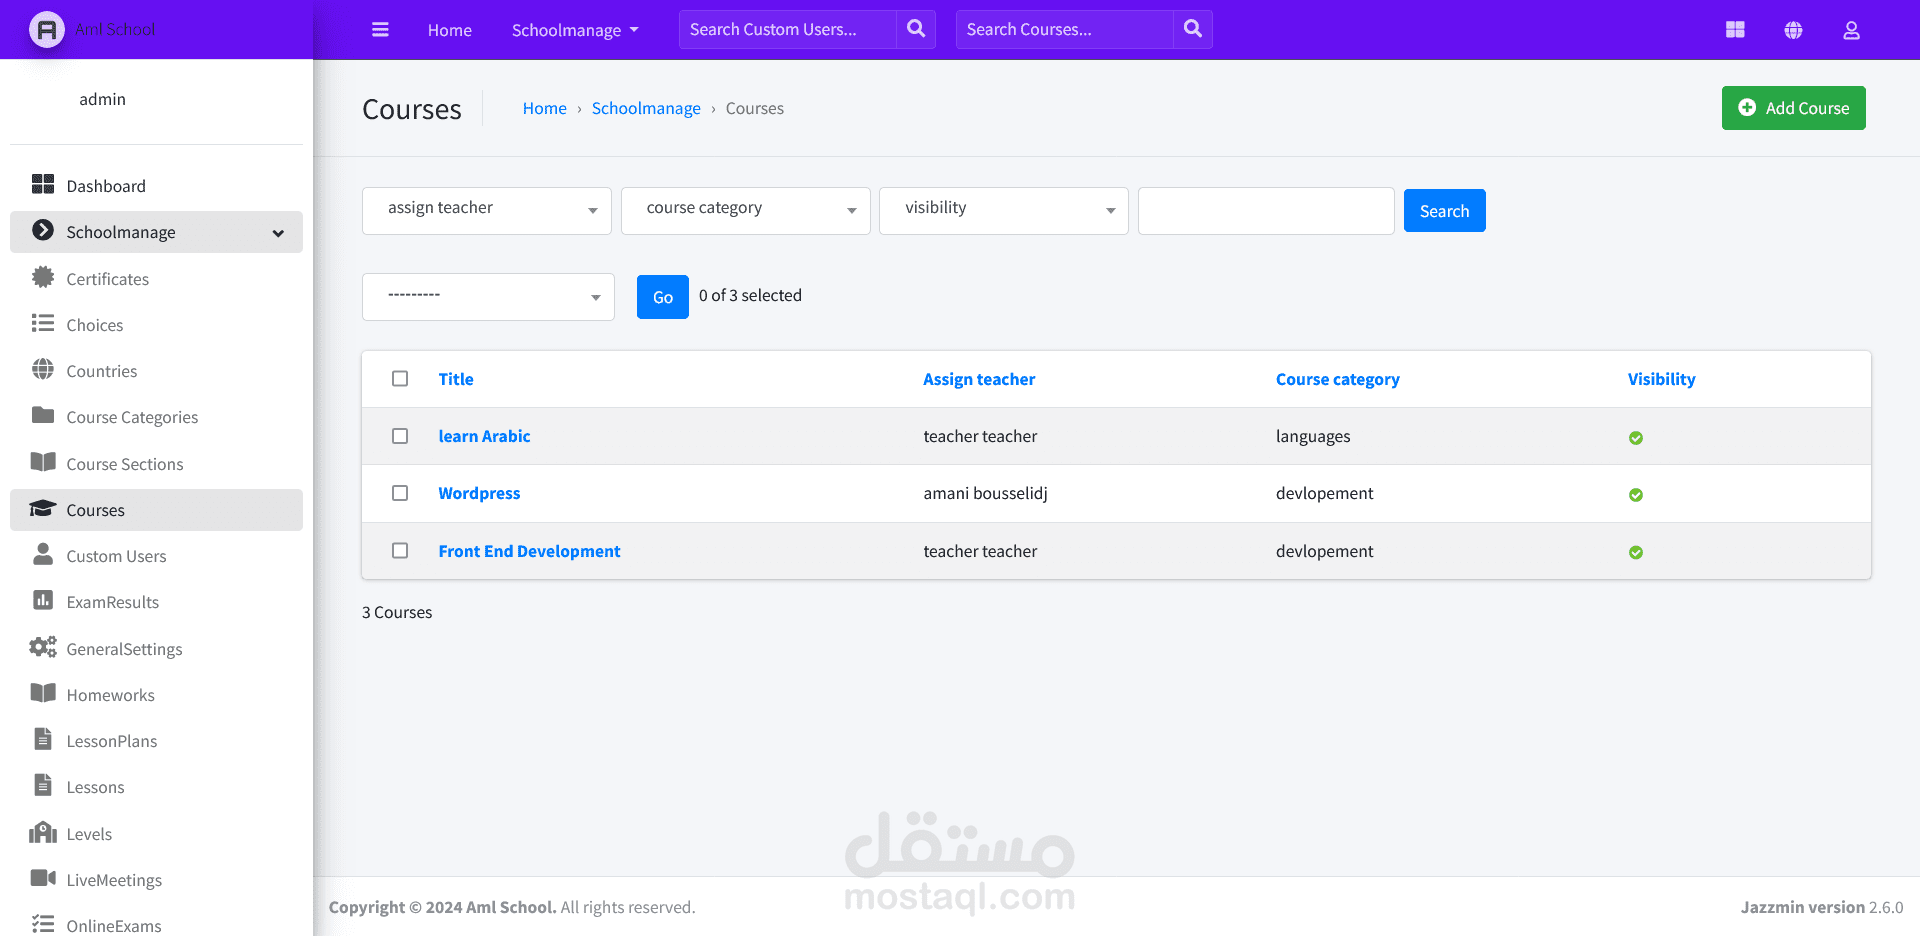Open Lessons in the sidebar menu

156,787
